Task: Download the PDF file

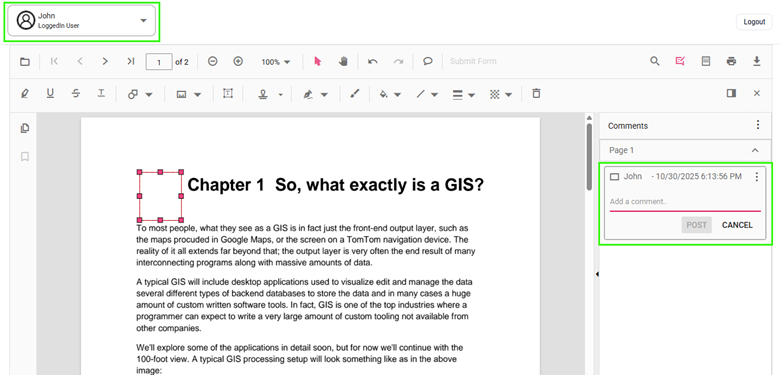Action: tap(757, 61)
